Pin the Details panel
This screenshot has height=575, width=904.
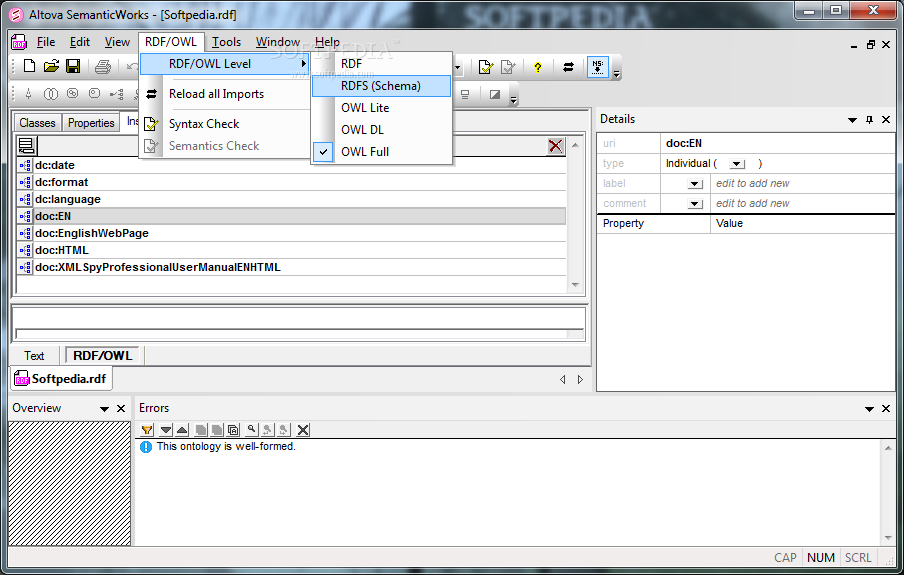coord(869,119)
